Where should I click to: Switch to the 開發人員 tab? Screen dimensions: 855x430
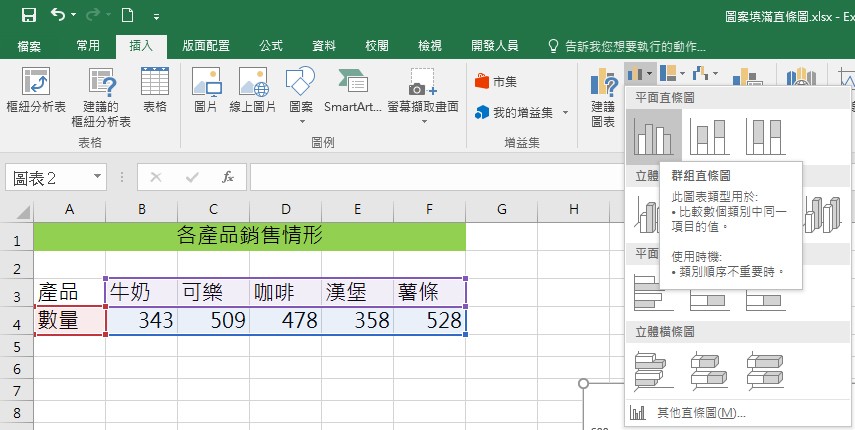pyautogui.click(x=495, y=46)
